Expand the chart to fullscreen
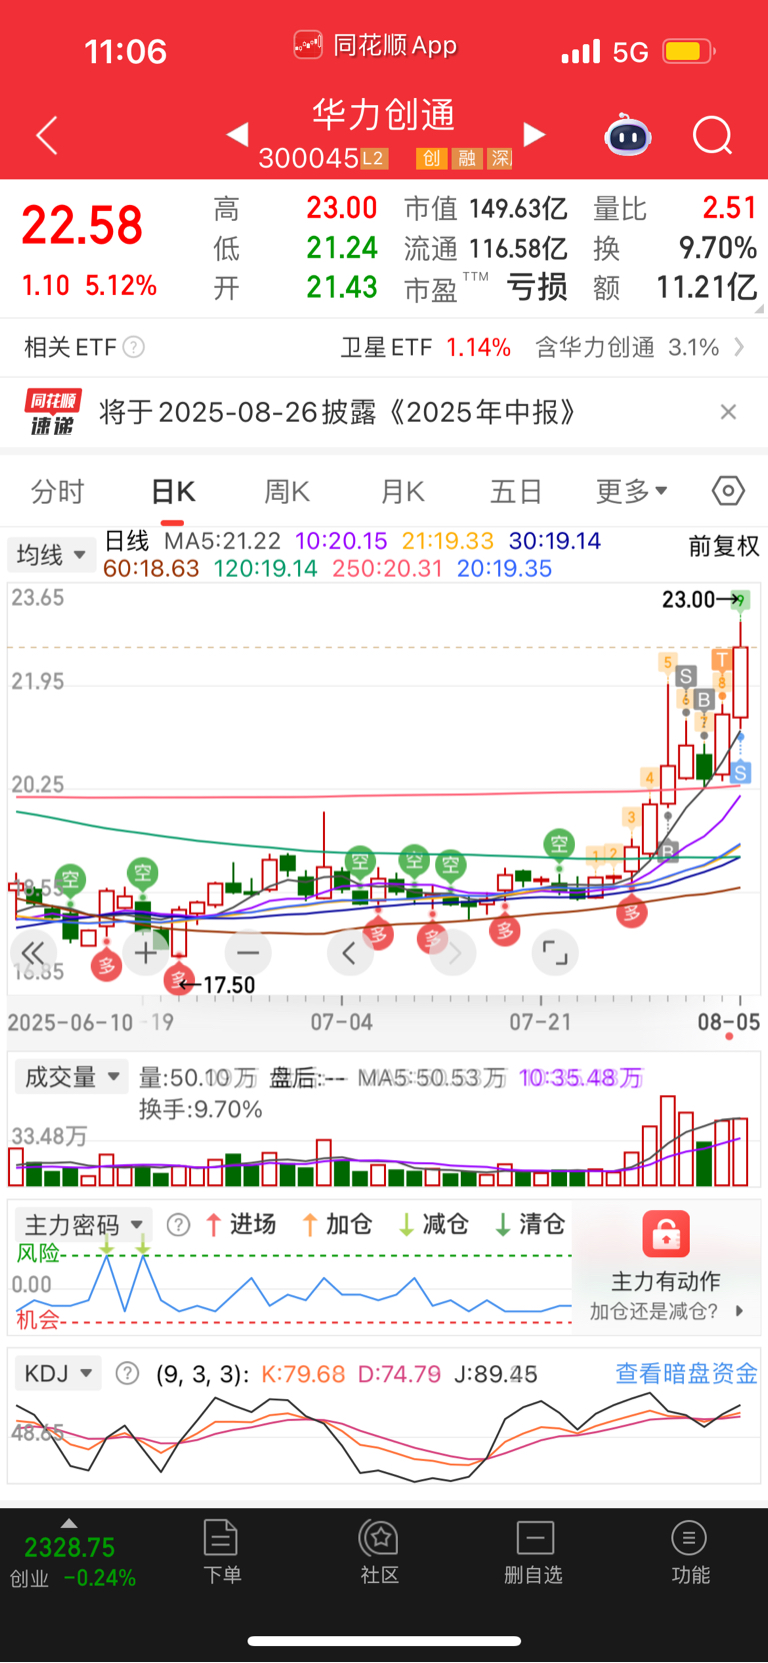768x1663 pixels. (x=555, y=953)
